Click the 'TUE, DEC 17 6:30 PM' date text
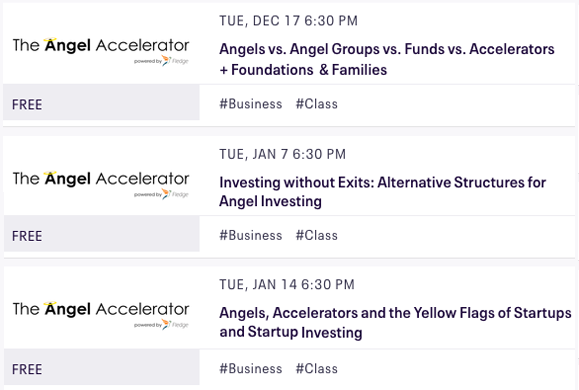Image resolution: width=579 pixels, height=390 pixels. click(x=288, y=21)
